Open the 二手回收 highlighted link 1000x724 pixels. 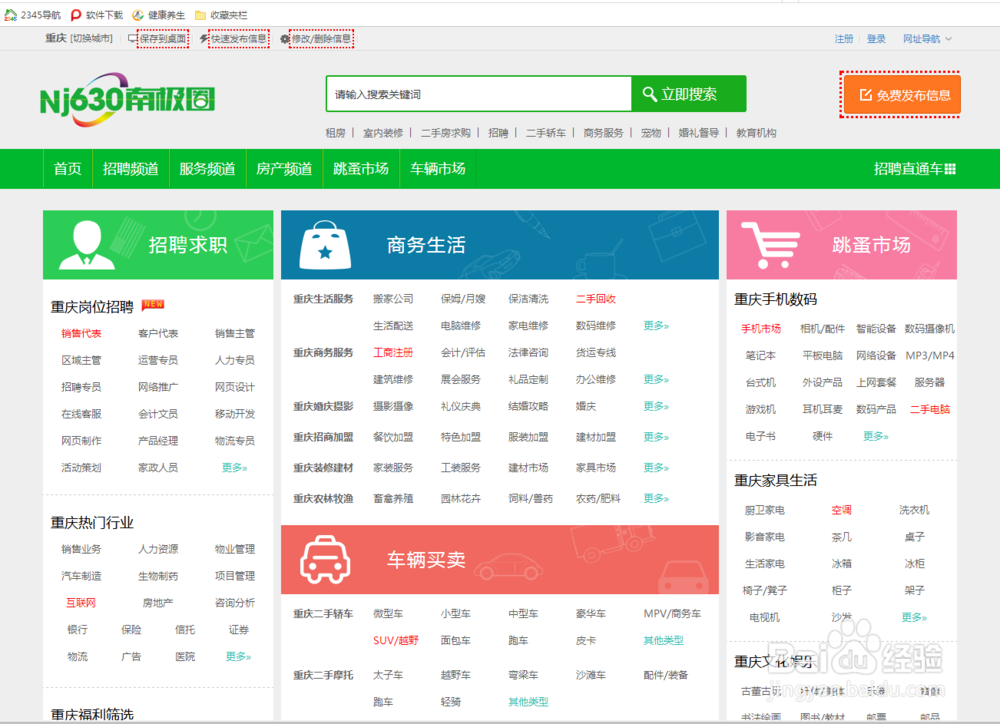point(595,298)
